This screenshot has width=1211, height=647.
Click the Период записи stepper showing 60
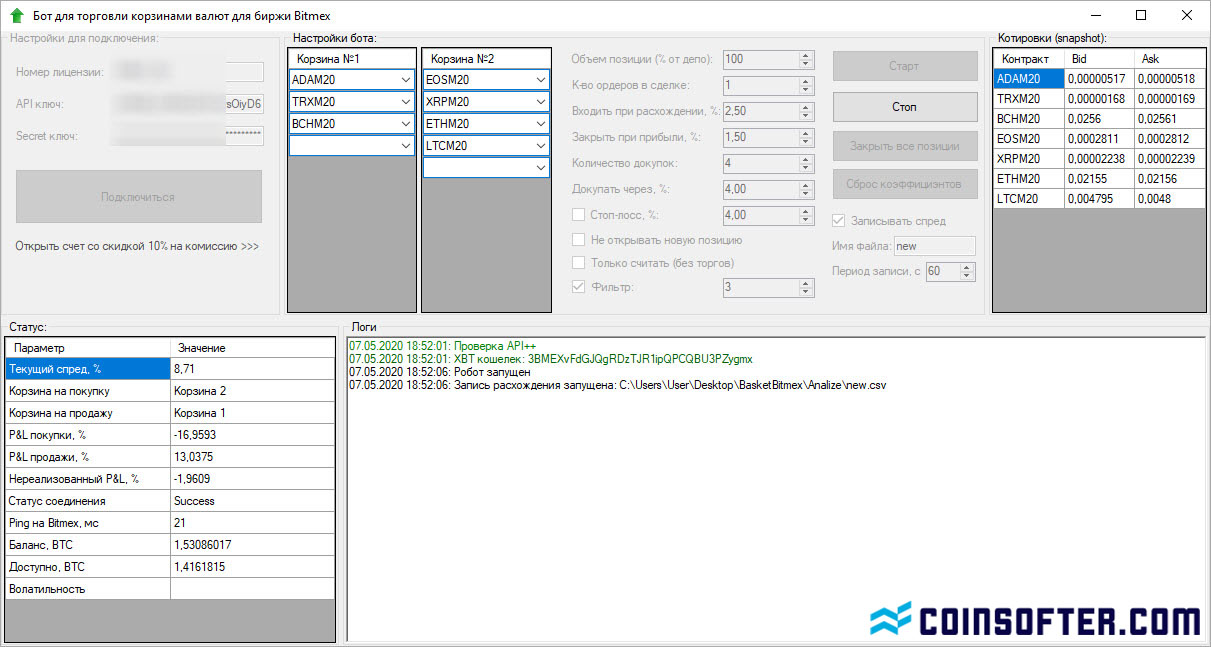[950, 271]
